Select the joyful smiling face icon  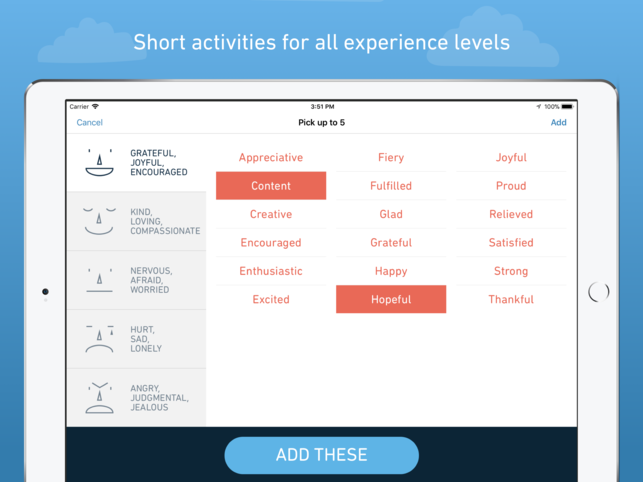pyautogui.click(x=98, y=163)
